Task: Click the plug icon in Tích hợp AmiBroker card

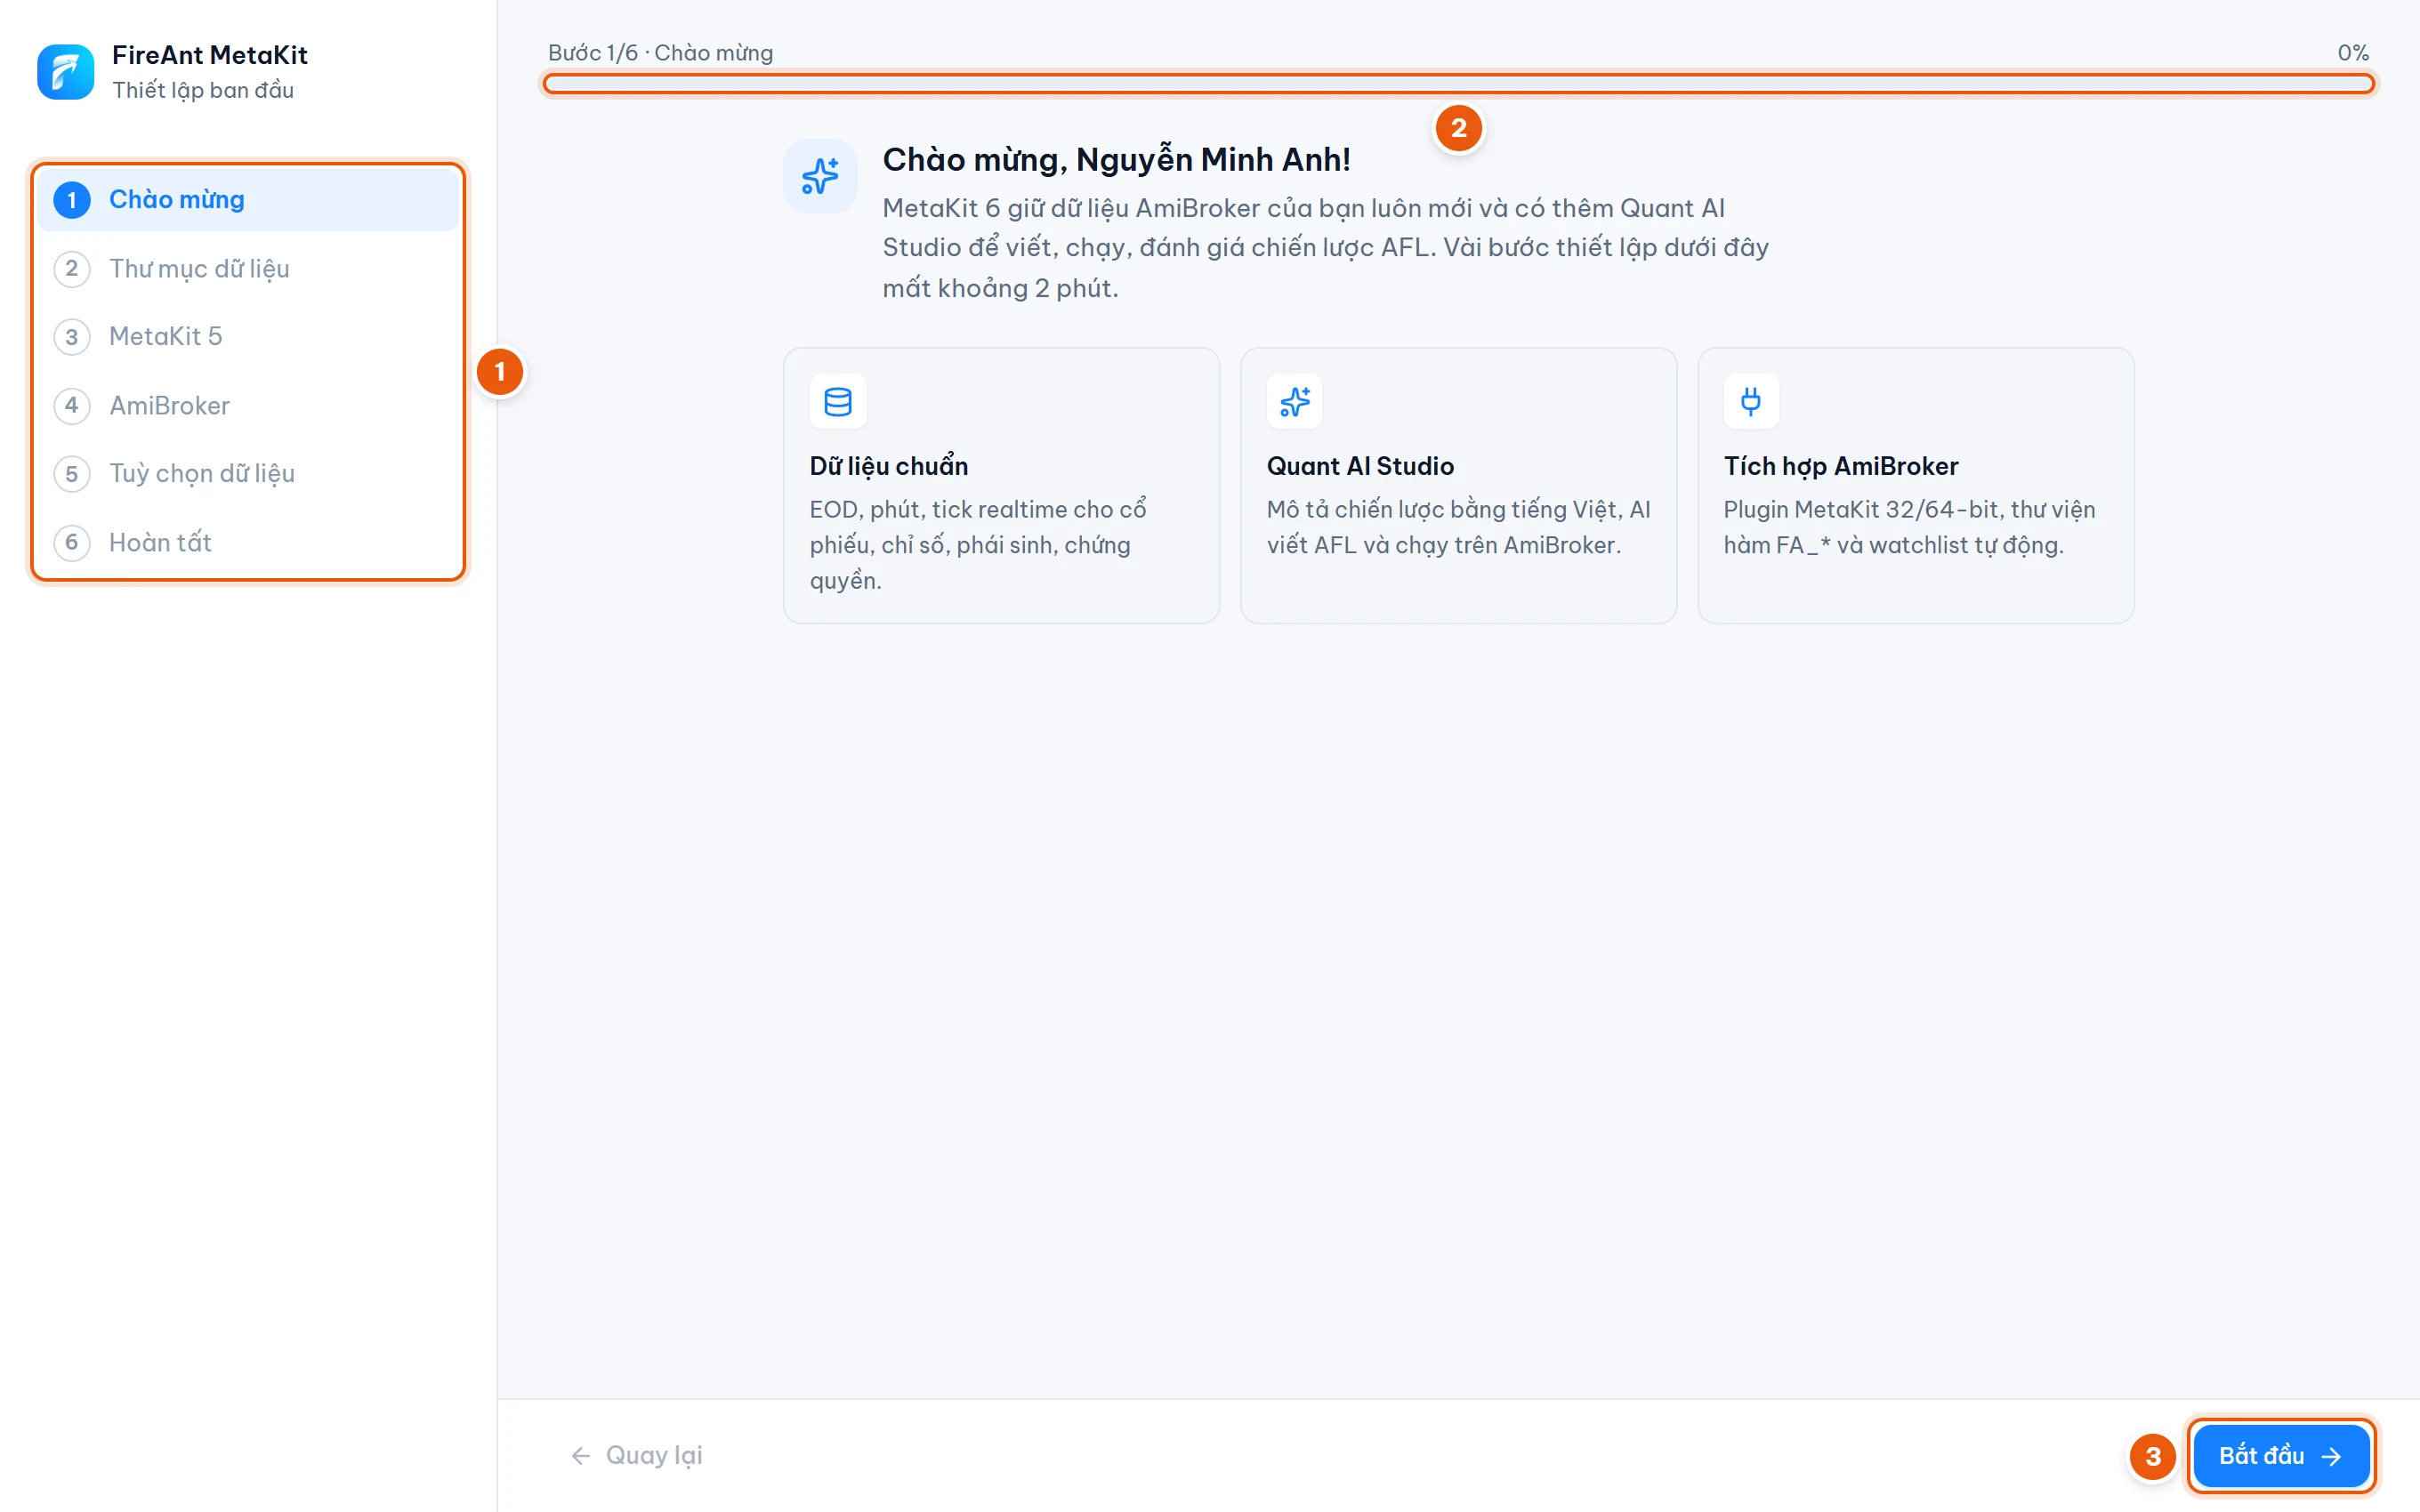Action: [x=1751, y=401]
